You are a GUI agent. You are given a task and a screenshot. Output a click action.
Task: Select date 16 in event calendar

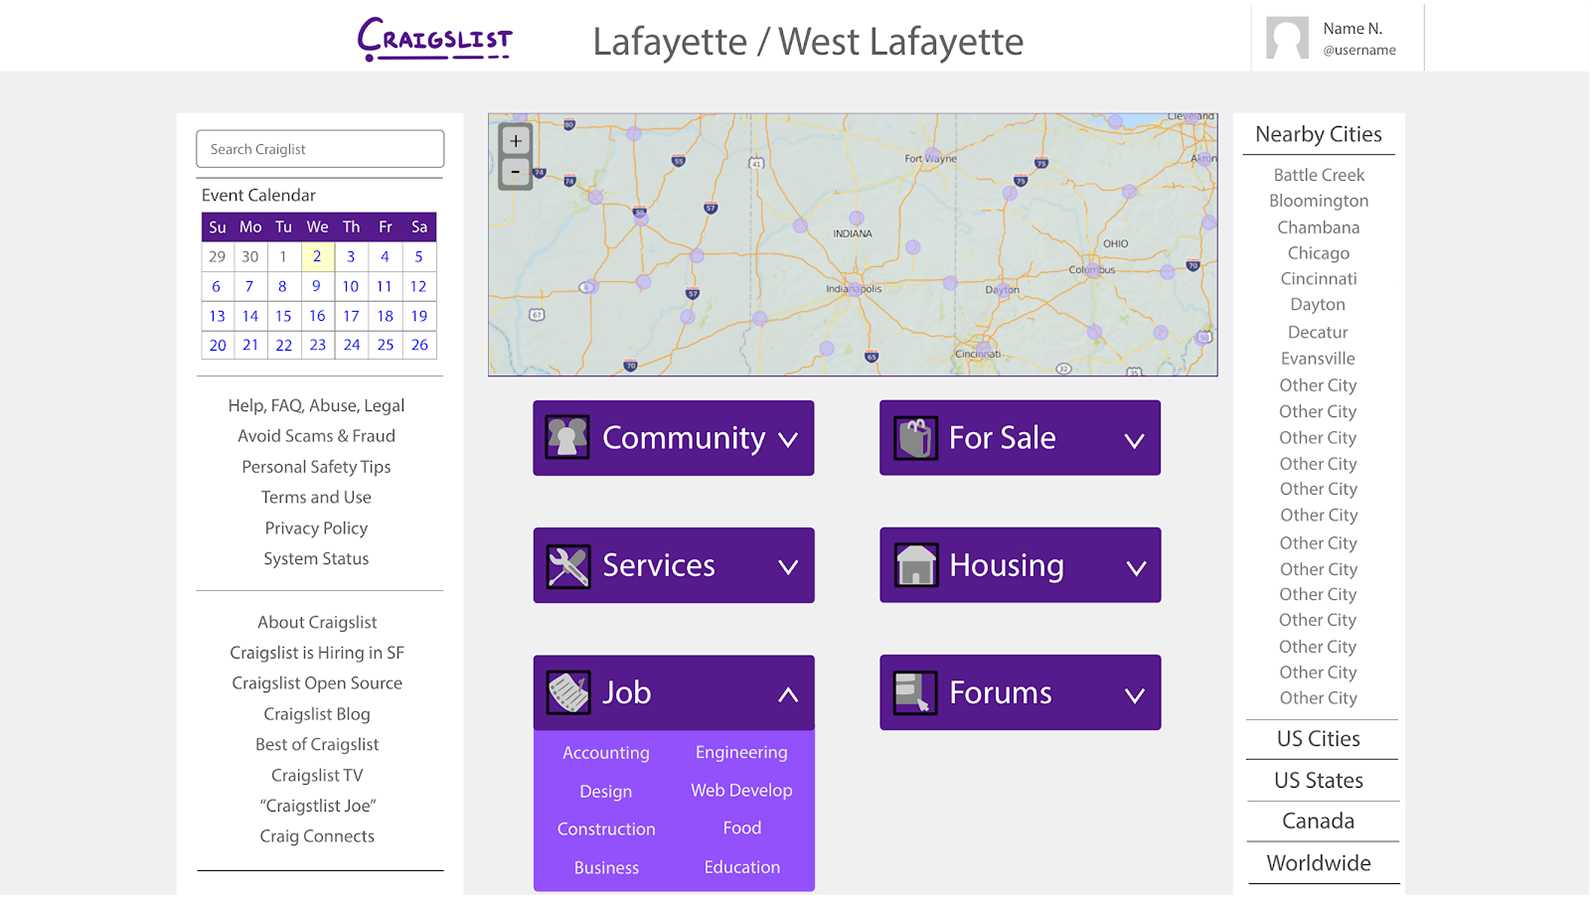point(317,316)
